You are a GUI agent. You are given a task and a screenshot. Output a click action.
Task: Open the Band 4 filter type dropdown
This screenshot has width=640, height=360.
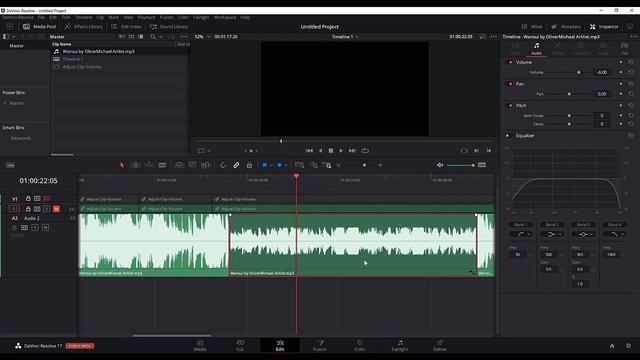(615, 234)
